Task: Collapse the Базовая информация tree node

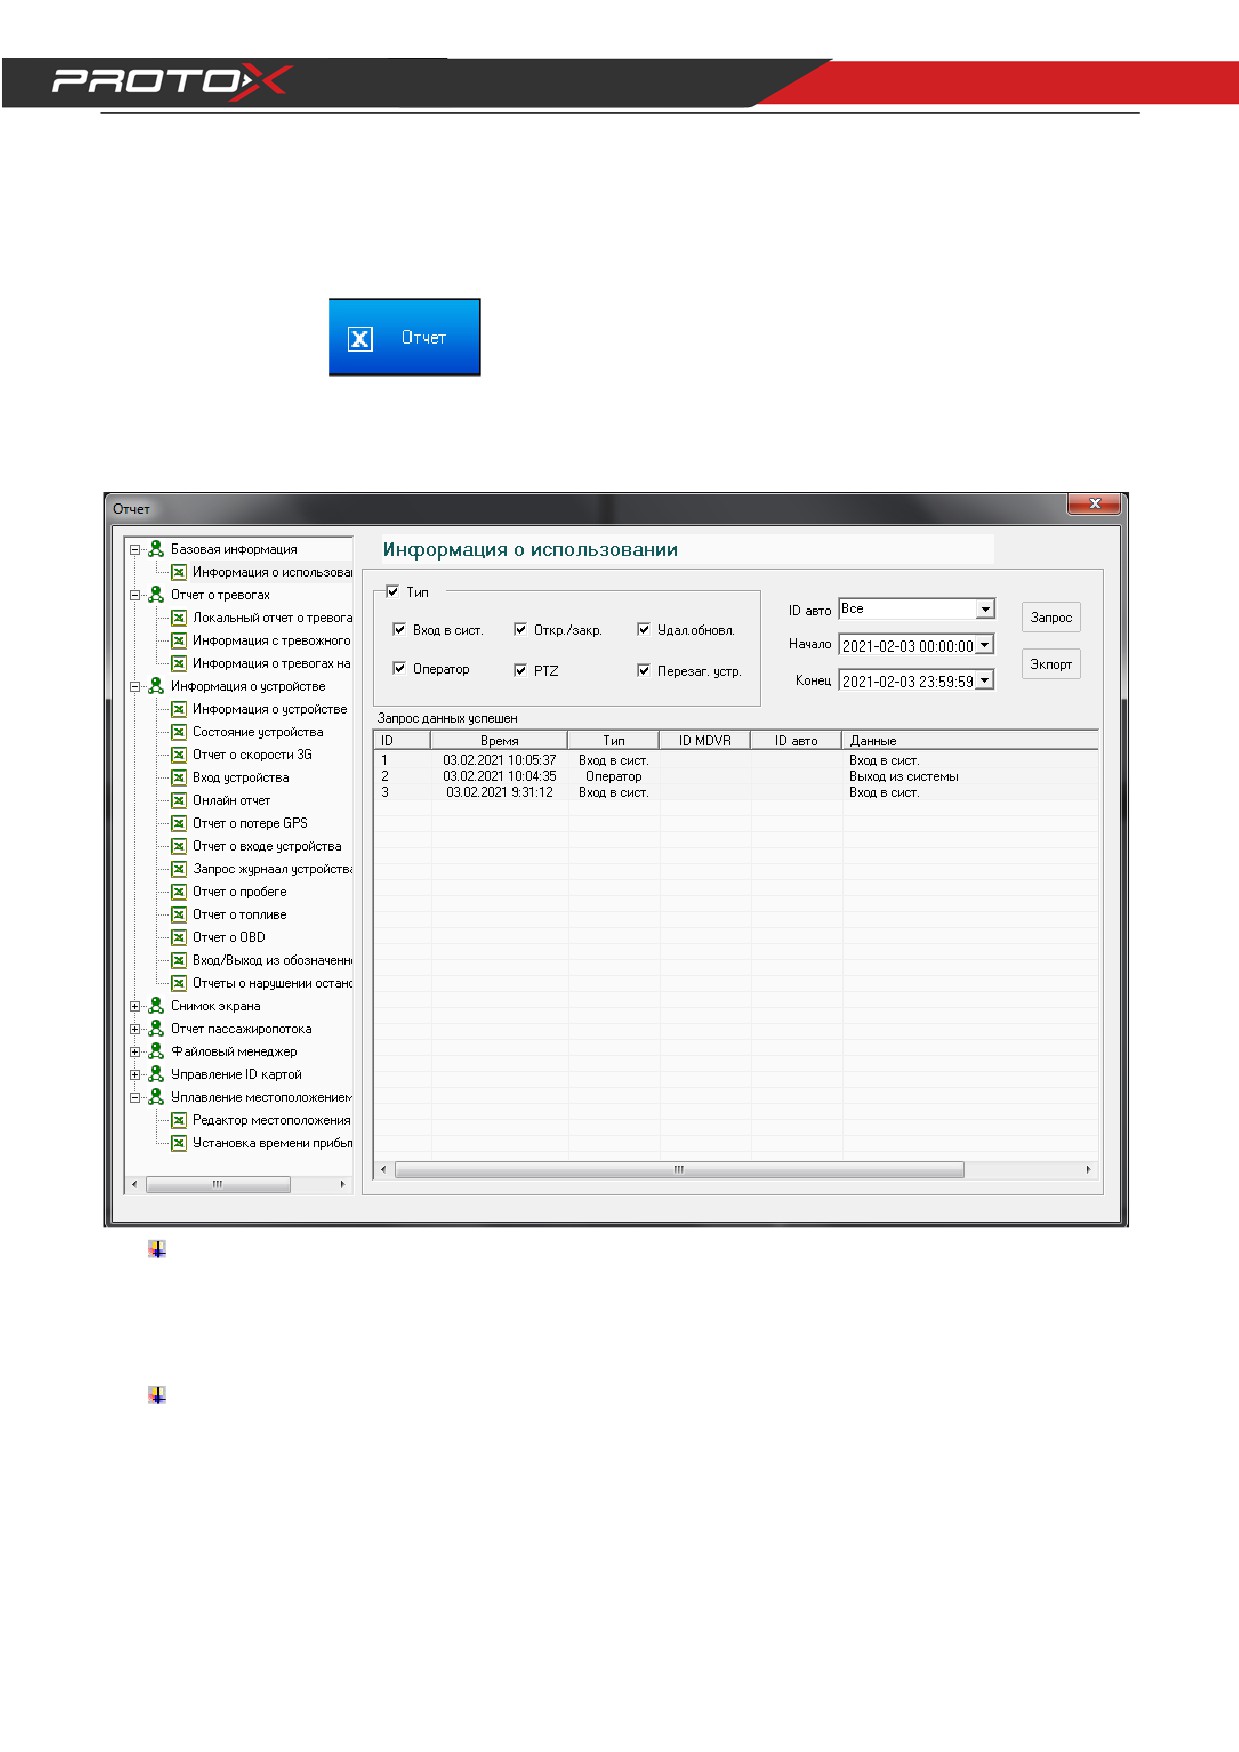Action: (135, 550)
